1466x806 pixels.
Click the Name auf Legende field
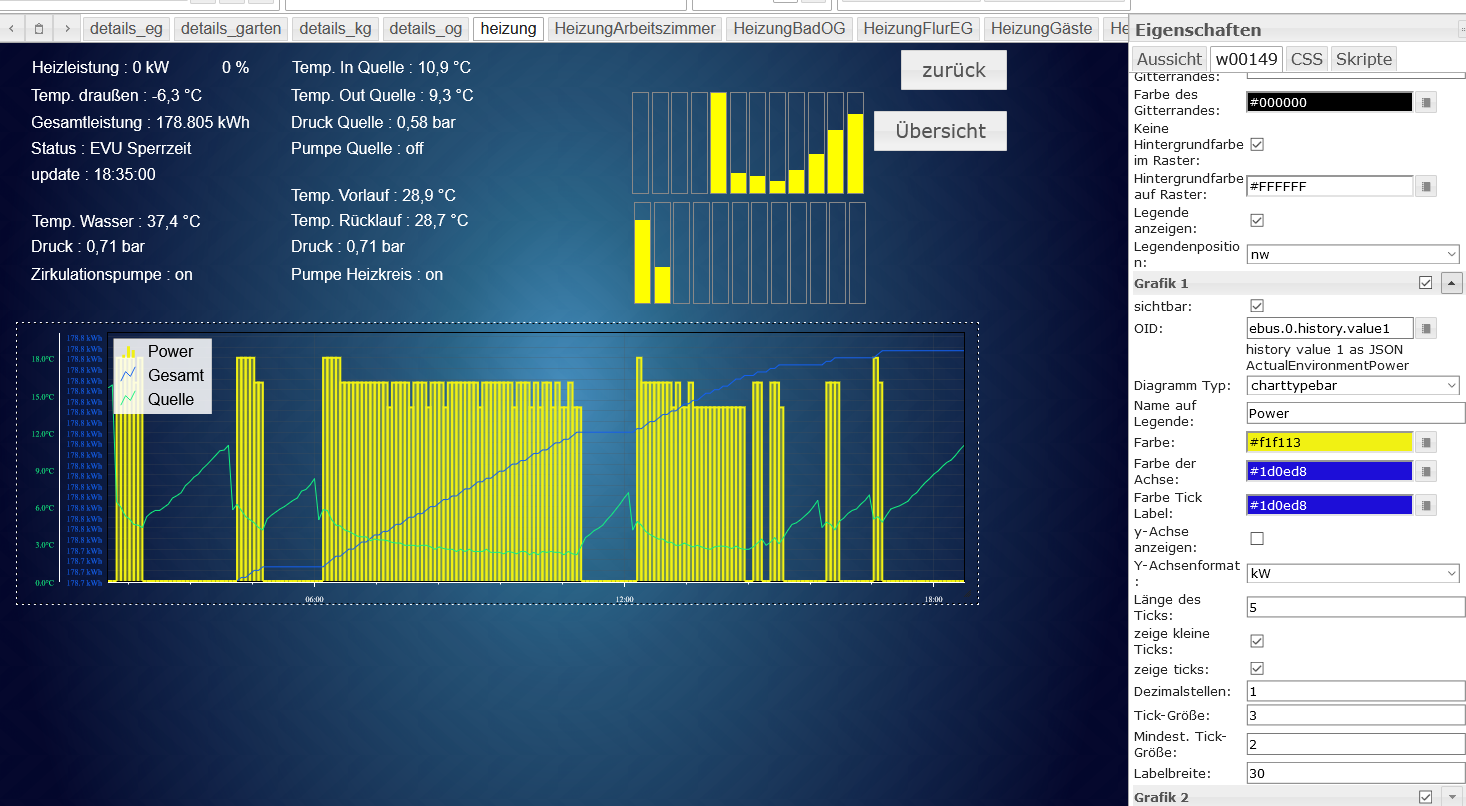(x=1356, y=413)
